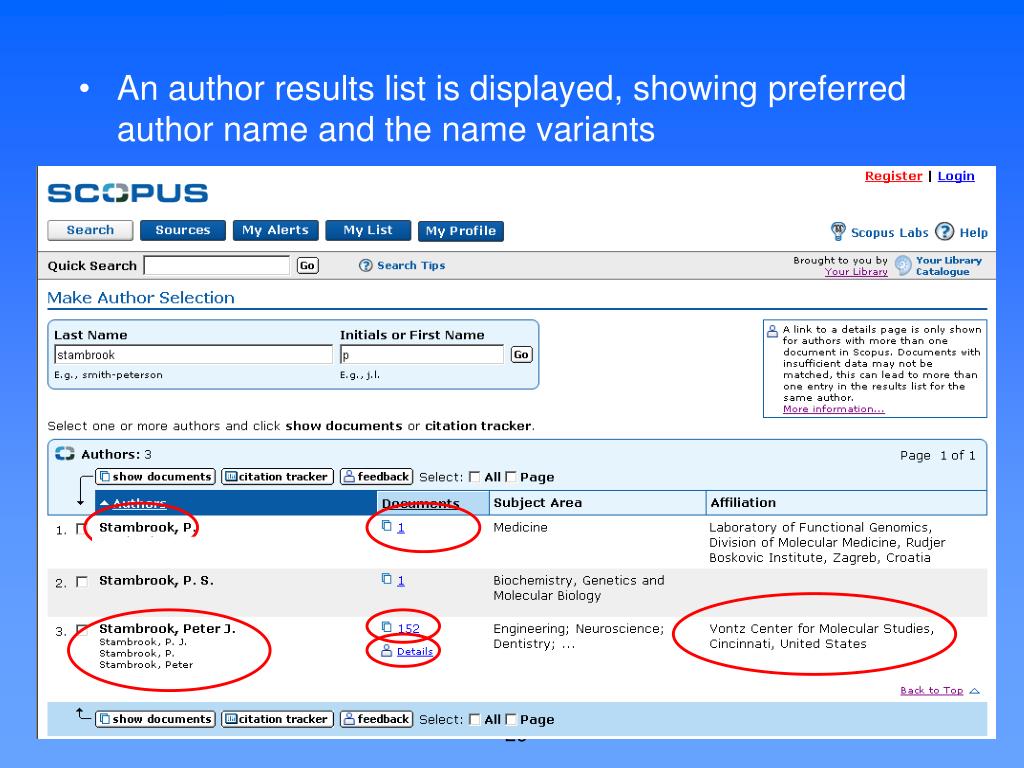Focus the Last Name field
This screenshot has height=768, width=1024.
click(193, 355)
